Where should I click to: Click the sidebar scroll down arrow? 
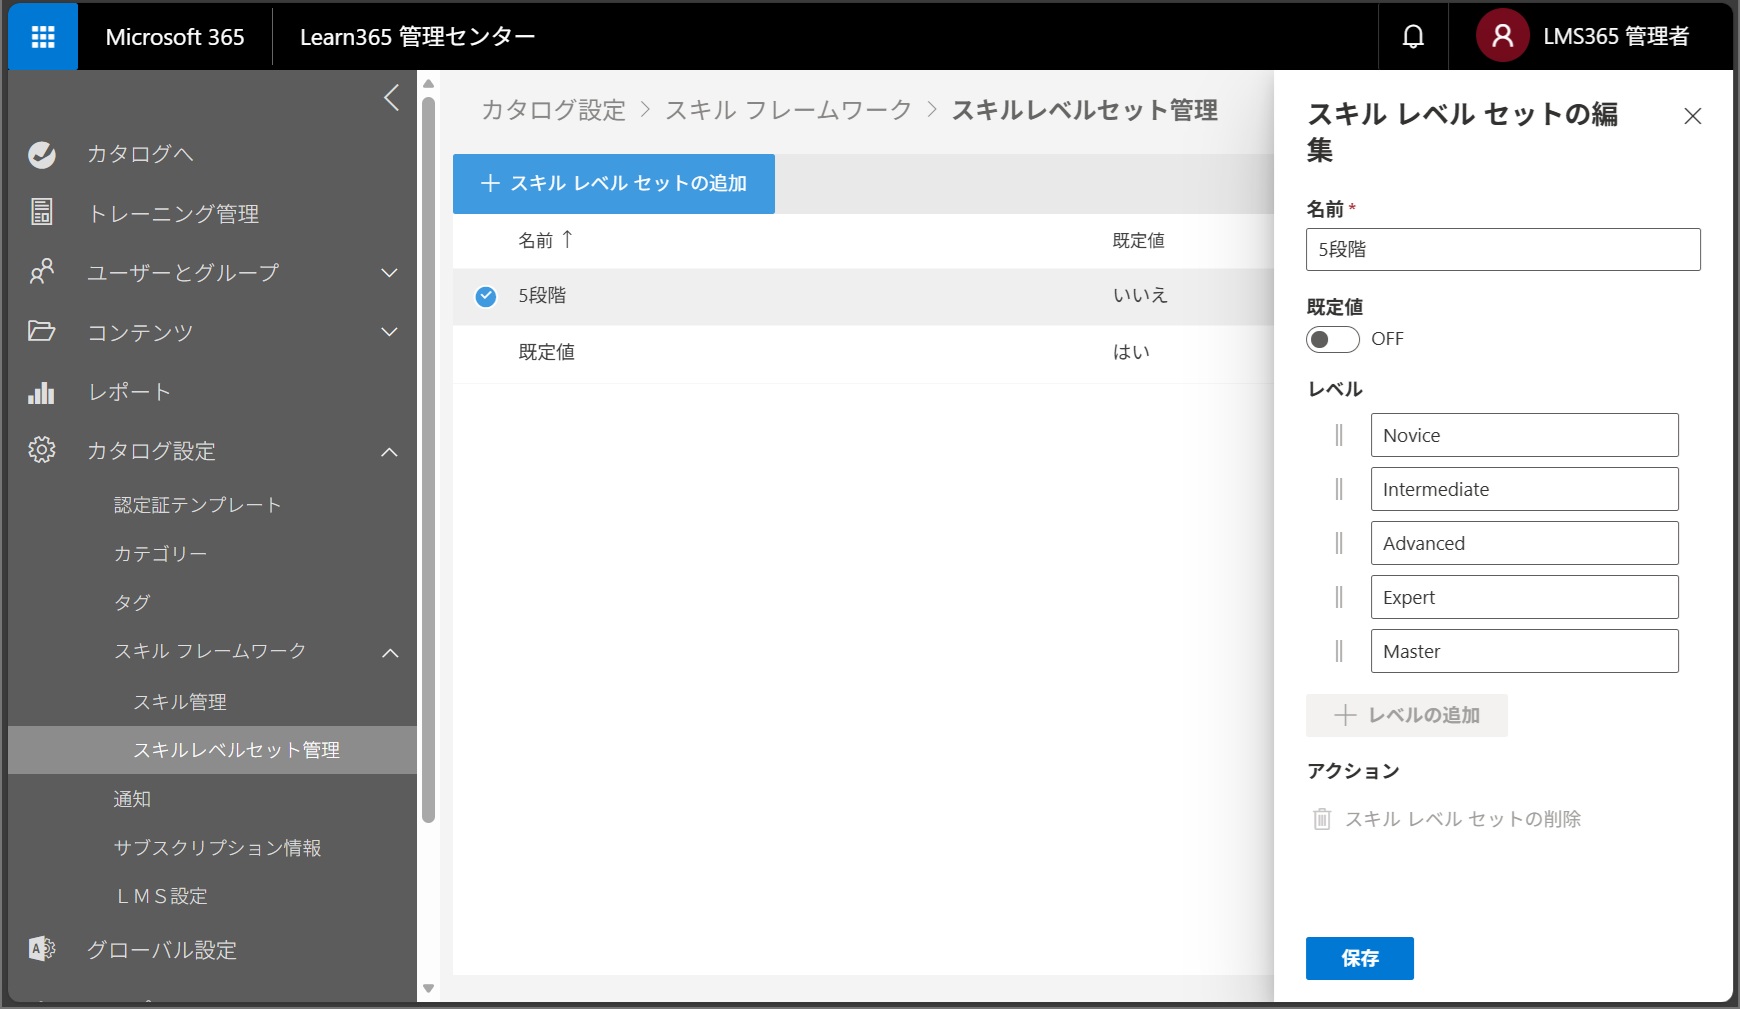pos(429,989)
